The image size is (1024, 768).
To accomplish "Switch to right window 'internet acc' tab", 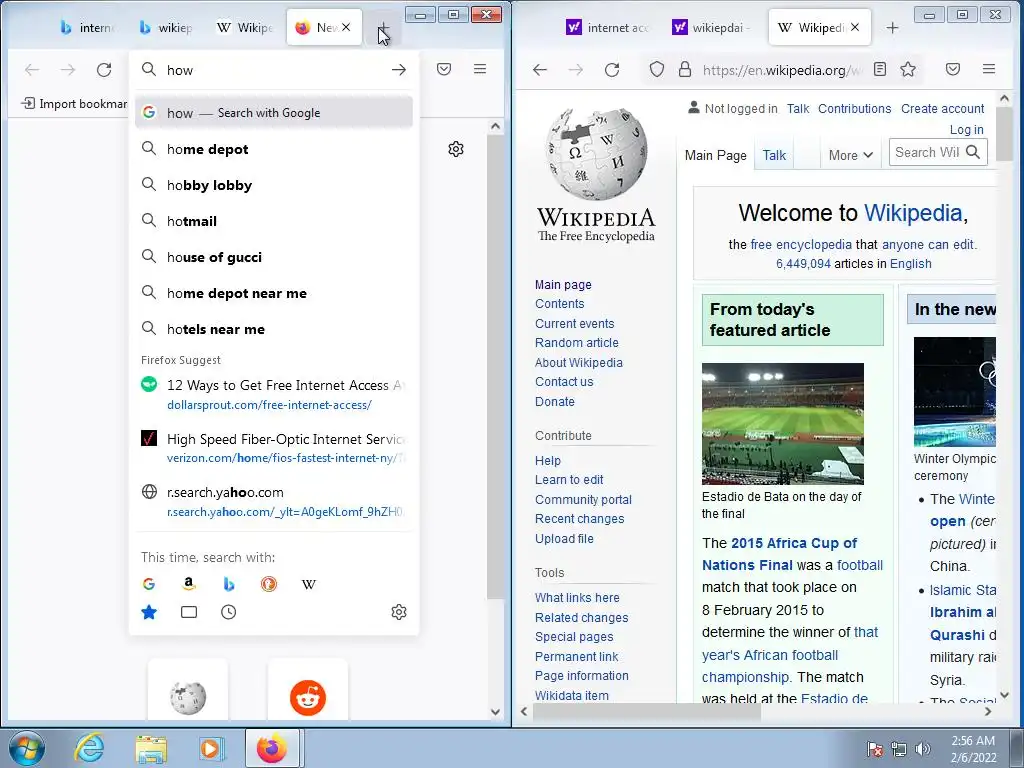I will coord(608,27).
